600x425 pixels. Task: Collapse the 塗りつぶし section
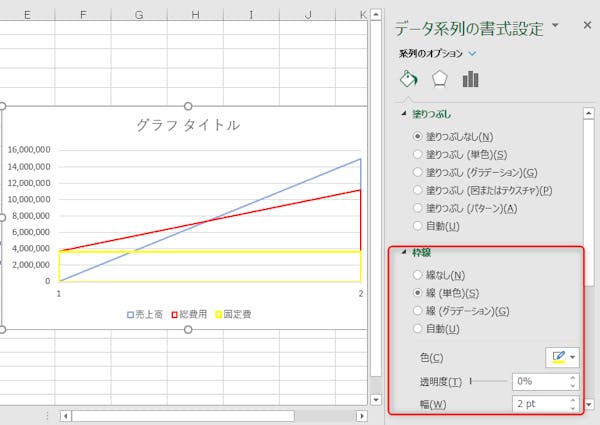click(404, 115)
